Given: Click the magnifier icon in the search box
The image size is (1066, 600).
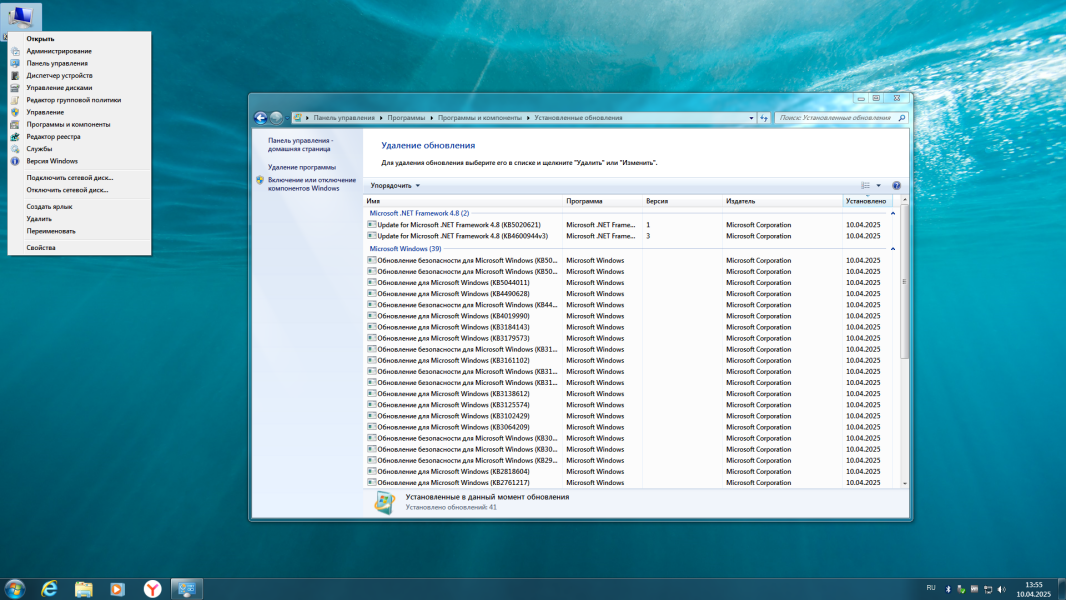Looking at the screenshot, I should [x=901, y=118].
